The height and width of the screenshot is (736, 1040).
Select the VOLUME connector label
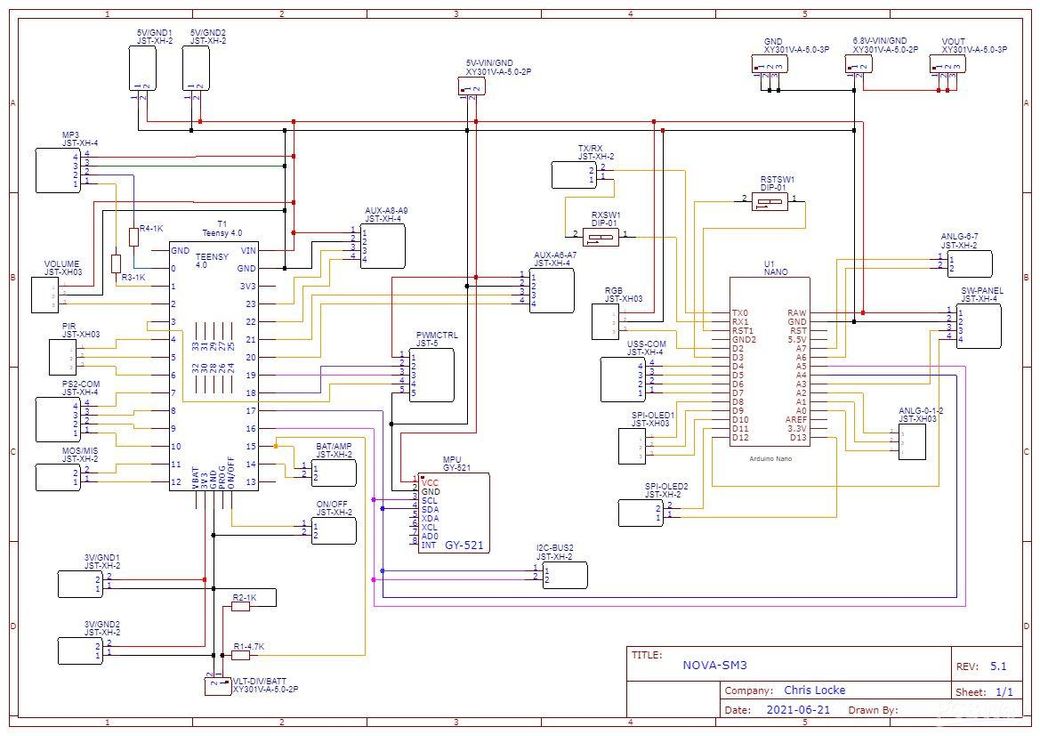(x=62, y=264)
